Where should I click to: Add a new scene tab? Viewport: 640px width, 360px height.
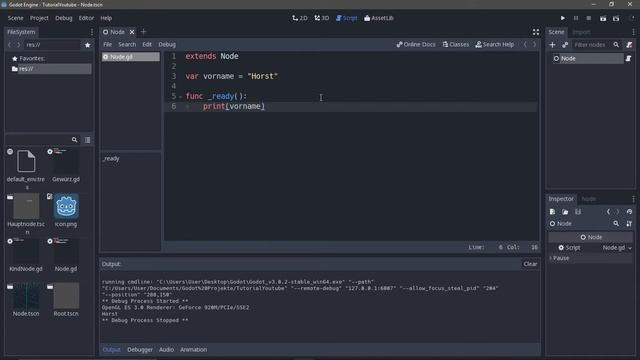[x=143, y=31]
